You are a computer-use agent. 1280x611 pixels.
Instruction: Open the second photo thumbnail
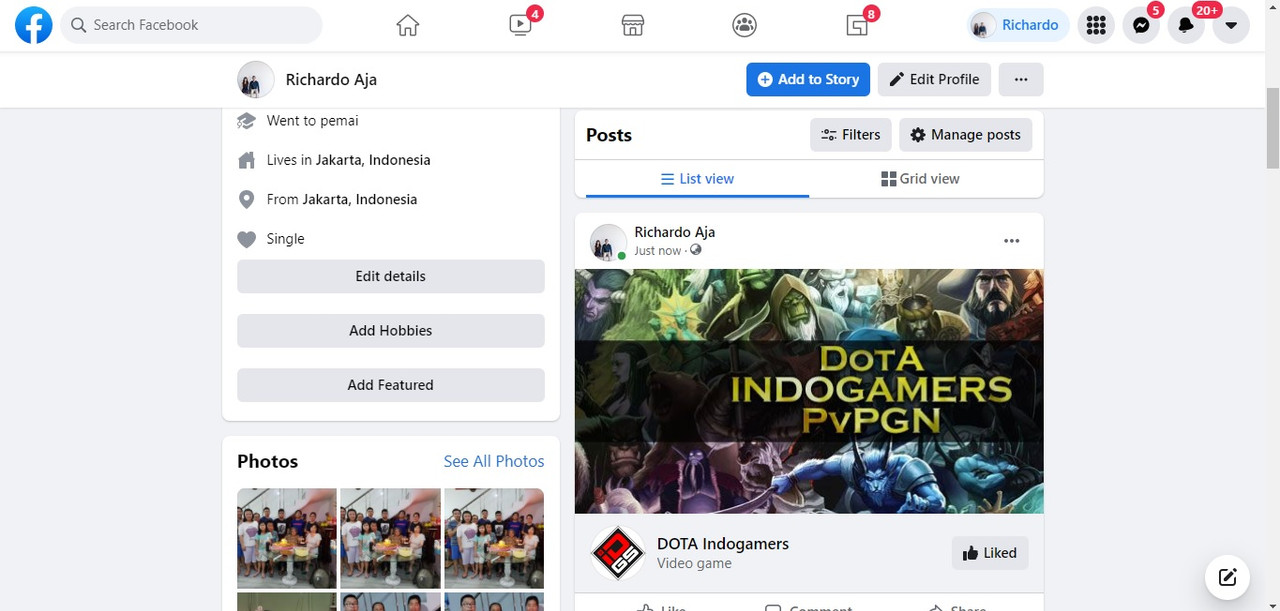(391, 538)
